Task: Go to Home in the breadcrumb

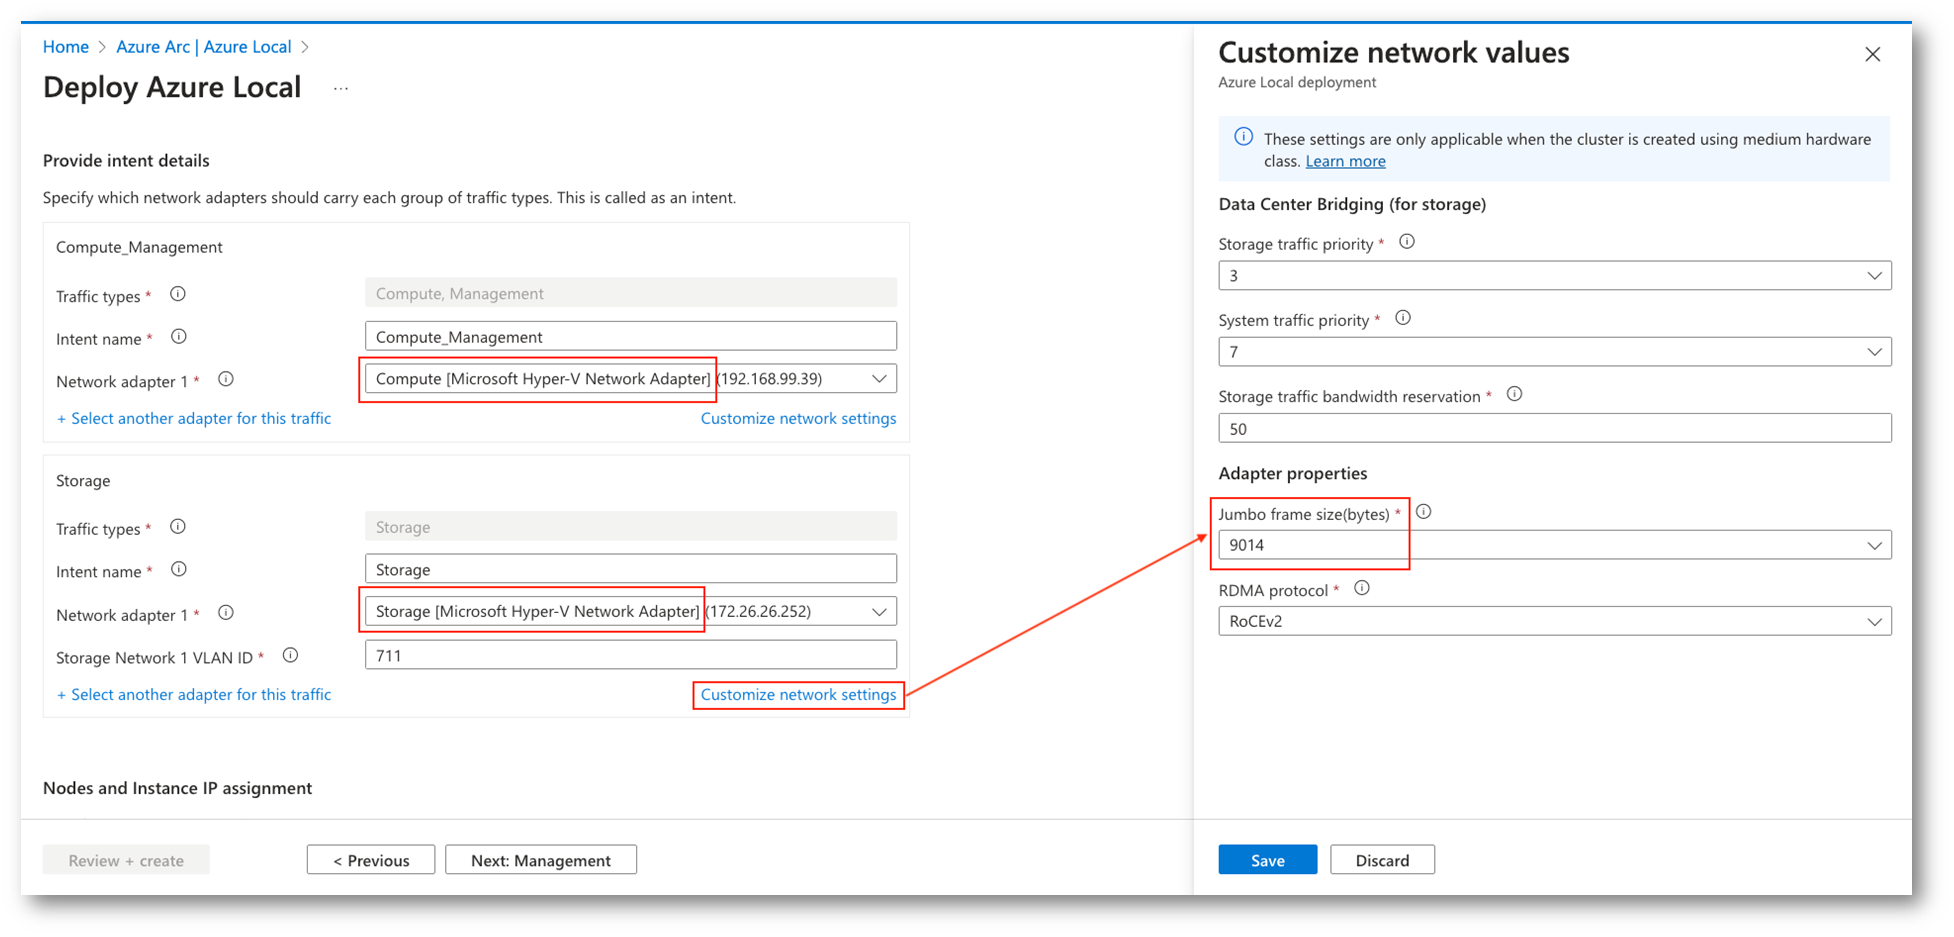Action: point(66,47)
